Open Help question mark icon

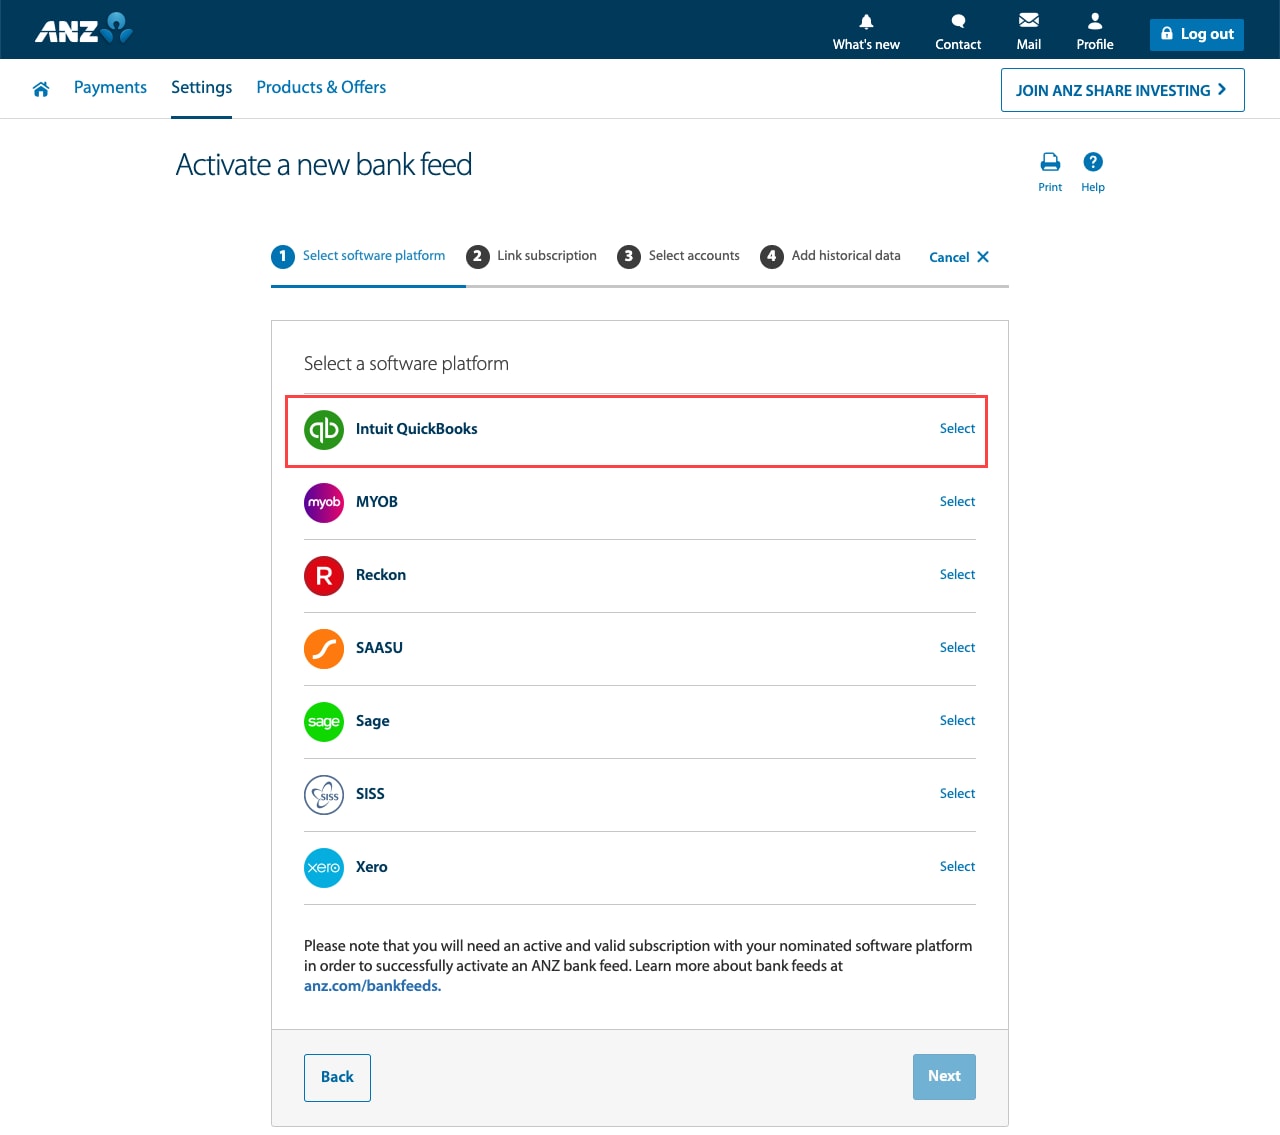pyautogui.click(x=1093, y=162)
